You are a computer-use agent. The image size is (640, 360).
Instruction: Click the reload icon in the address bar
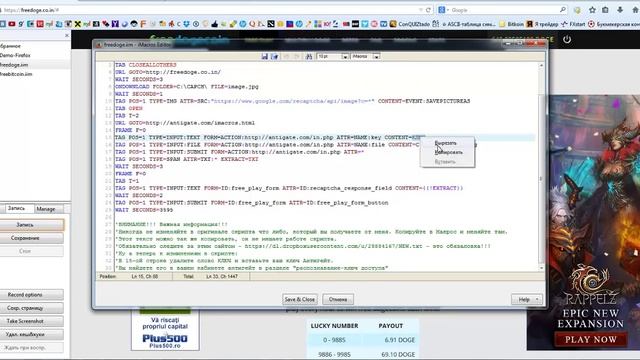click(428, 10)
